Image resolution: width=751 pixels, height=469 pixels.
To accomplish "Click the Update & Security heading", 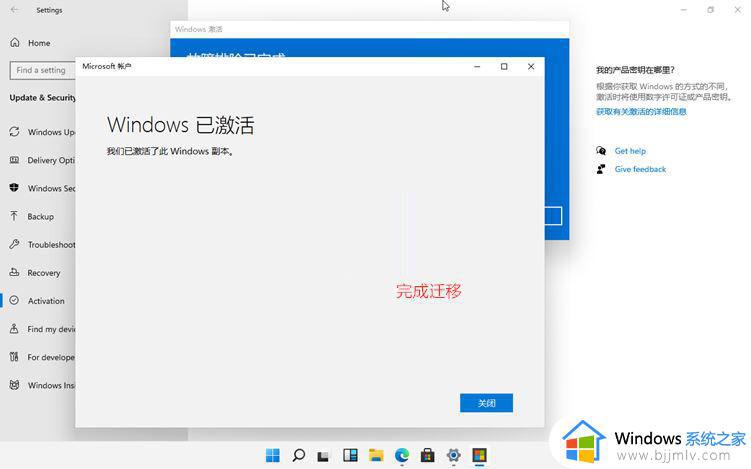I will point(43,98).
